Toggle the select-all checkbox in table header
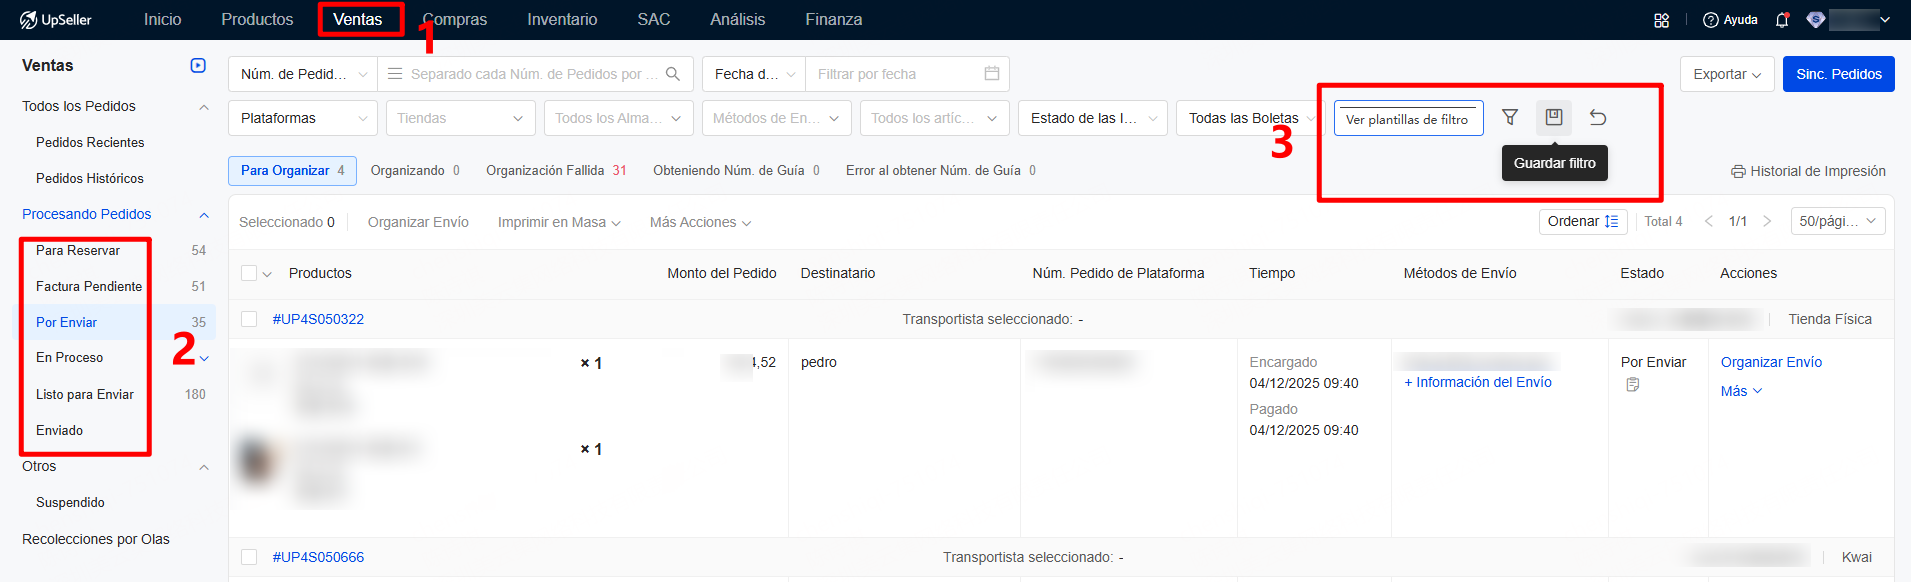The height and width of the screenshot is (582, 1911). [249, 273]
